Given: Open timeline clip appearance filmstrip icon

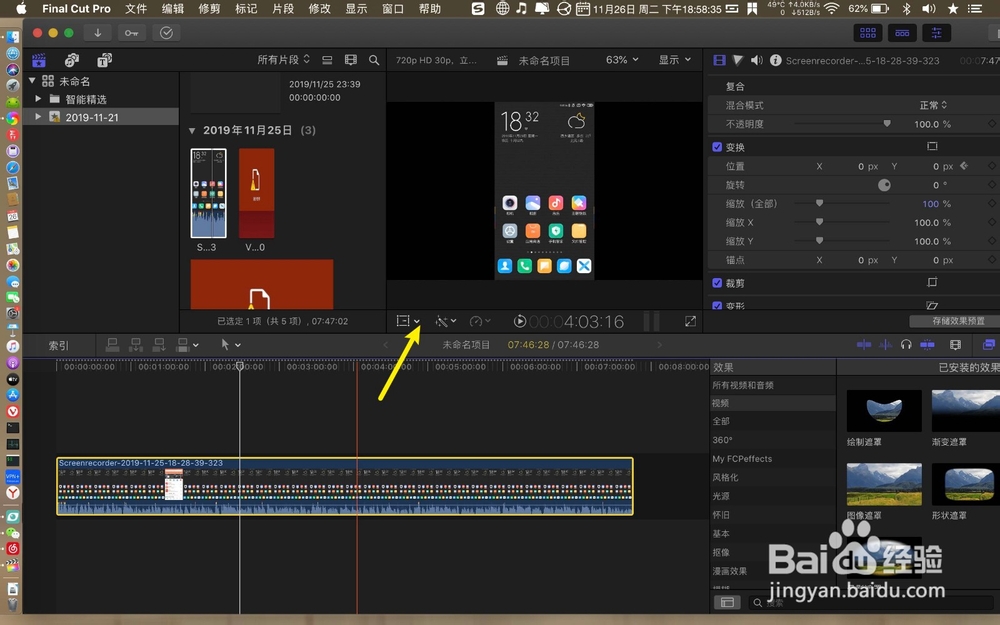Looking at the screenshot, I should click(955, 345).
